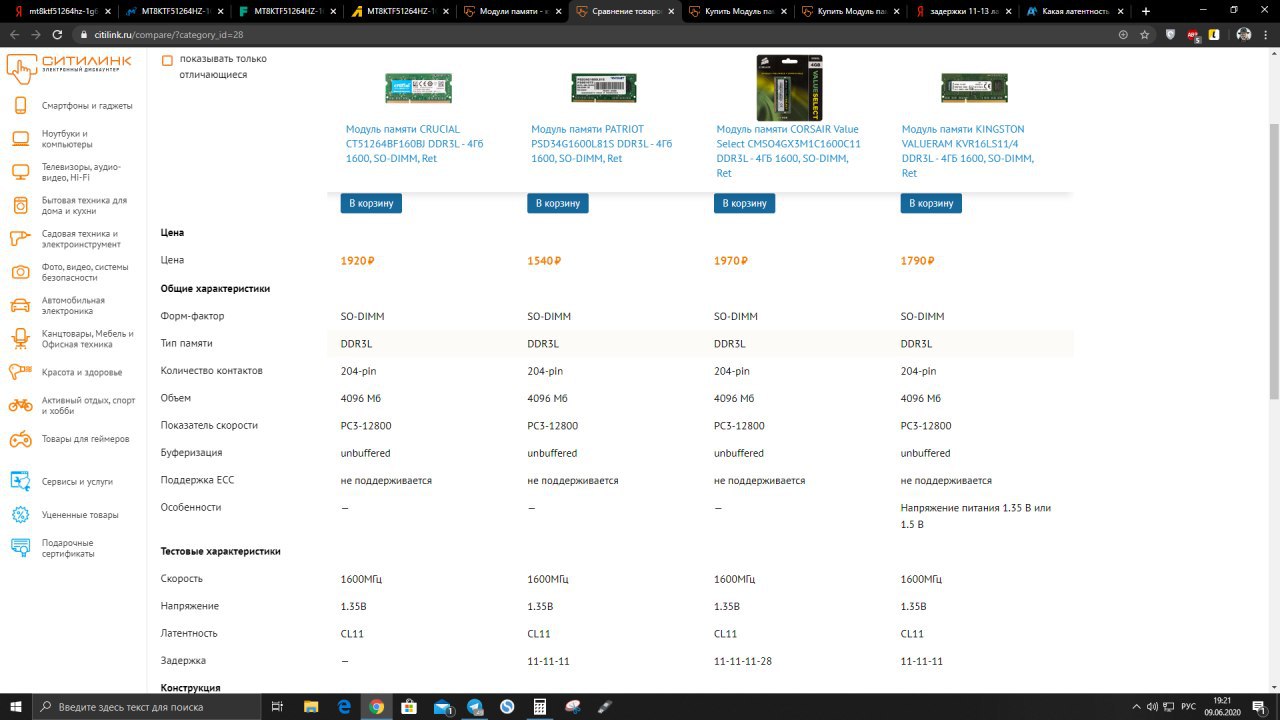Open the Windows notification center icon

[1257, 707]
